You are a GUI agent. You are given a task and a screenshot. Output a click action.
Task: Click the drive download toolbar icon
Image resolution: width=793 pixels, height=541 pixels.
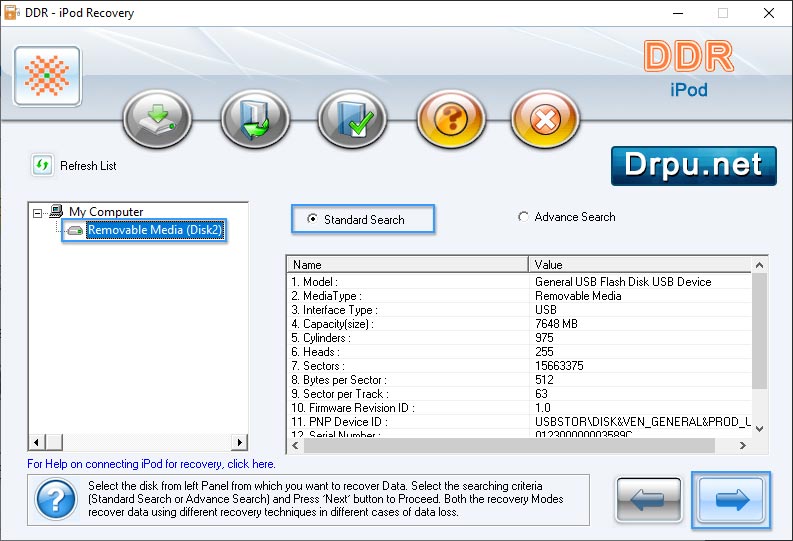(158, 119)
